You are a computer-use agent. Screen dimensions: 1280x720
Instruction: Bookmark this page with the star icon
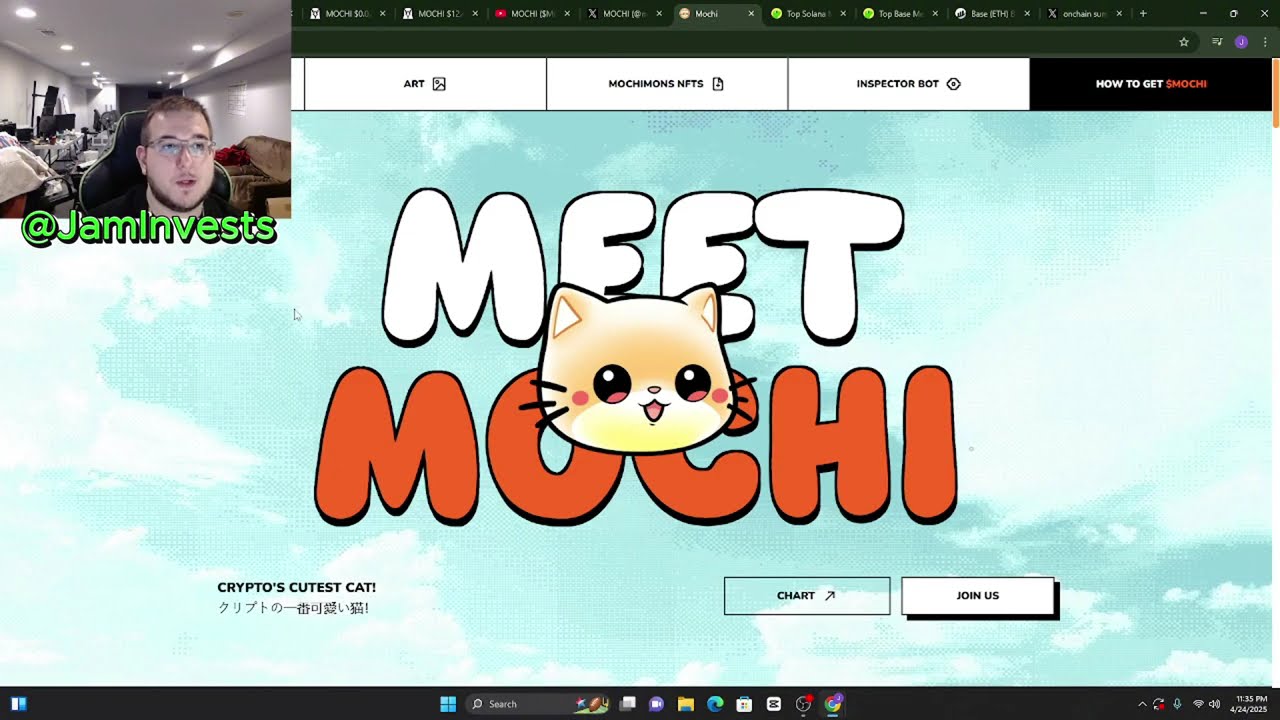point(1184,42)
